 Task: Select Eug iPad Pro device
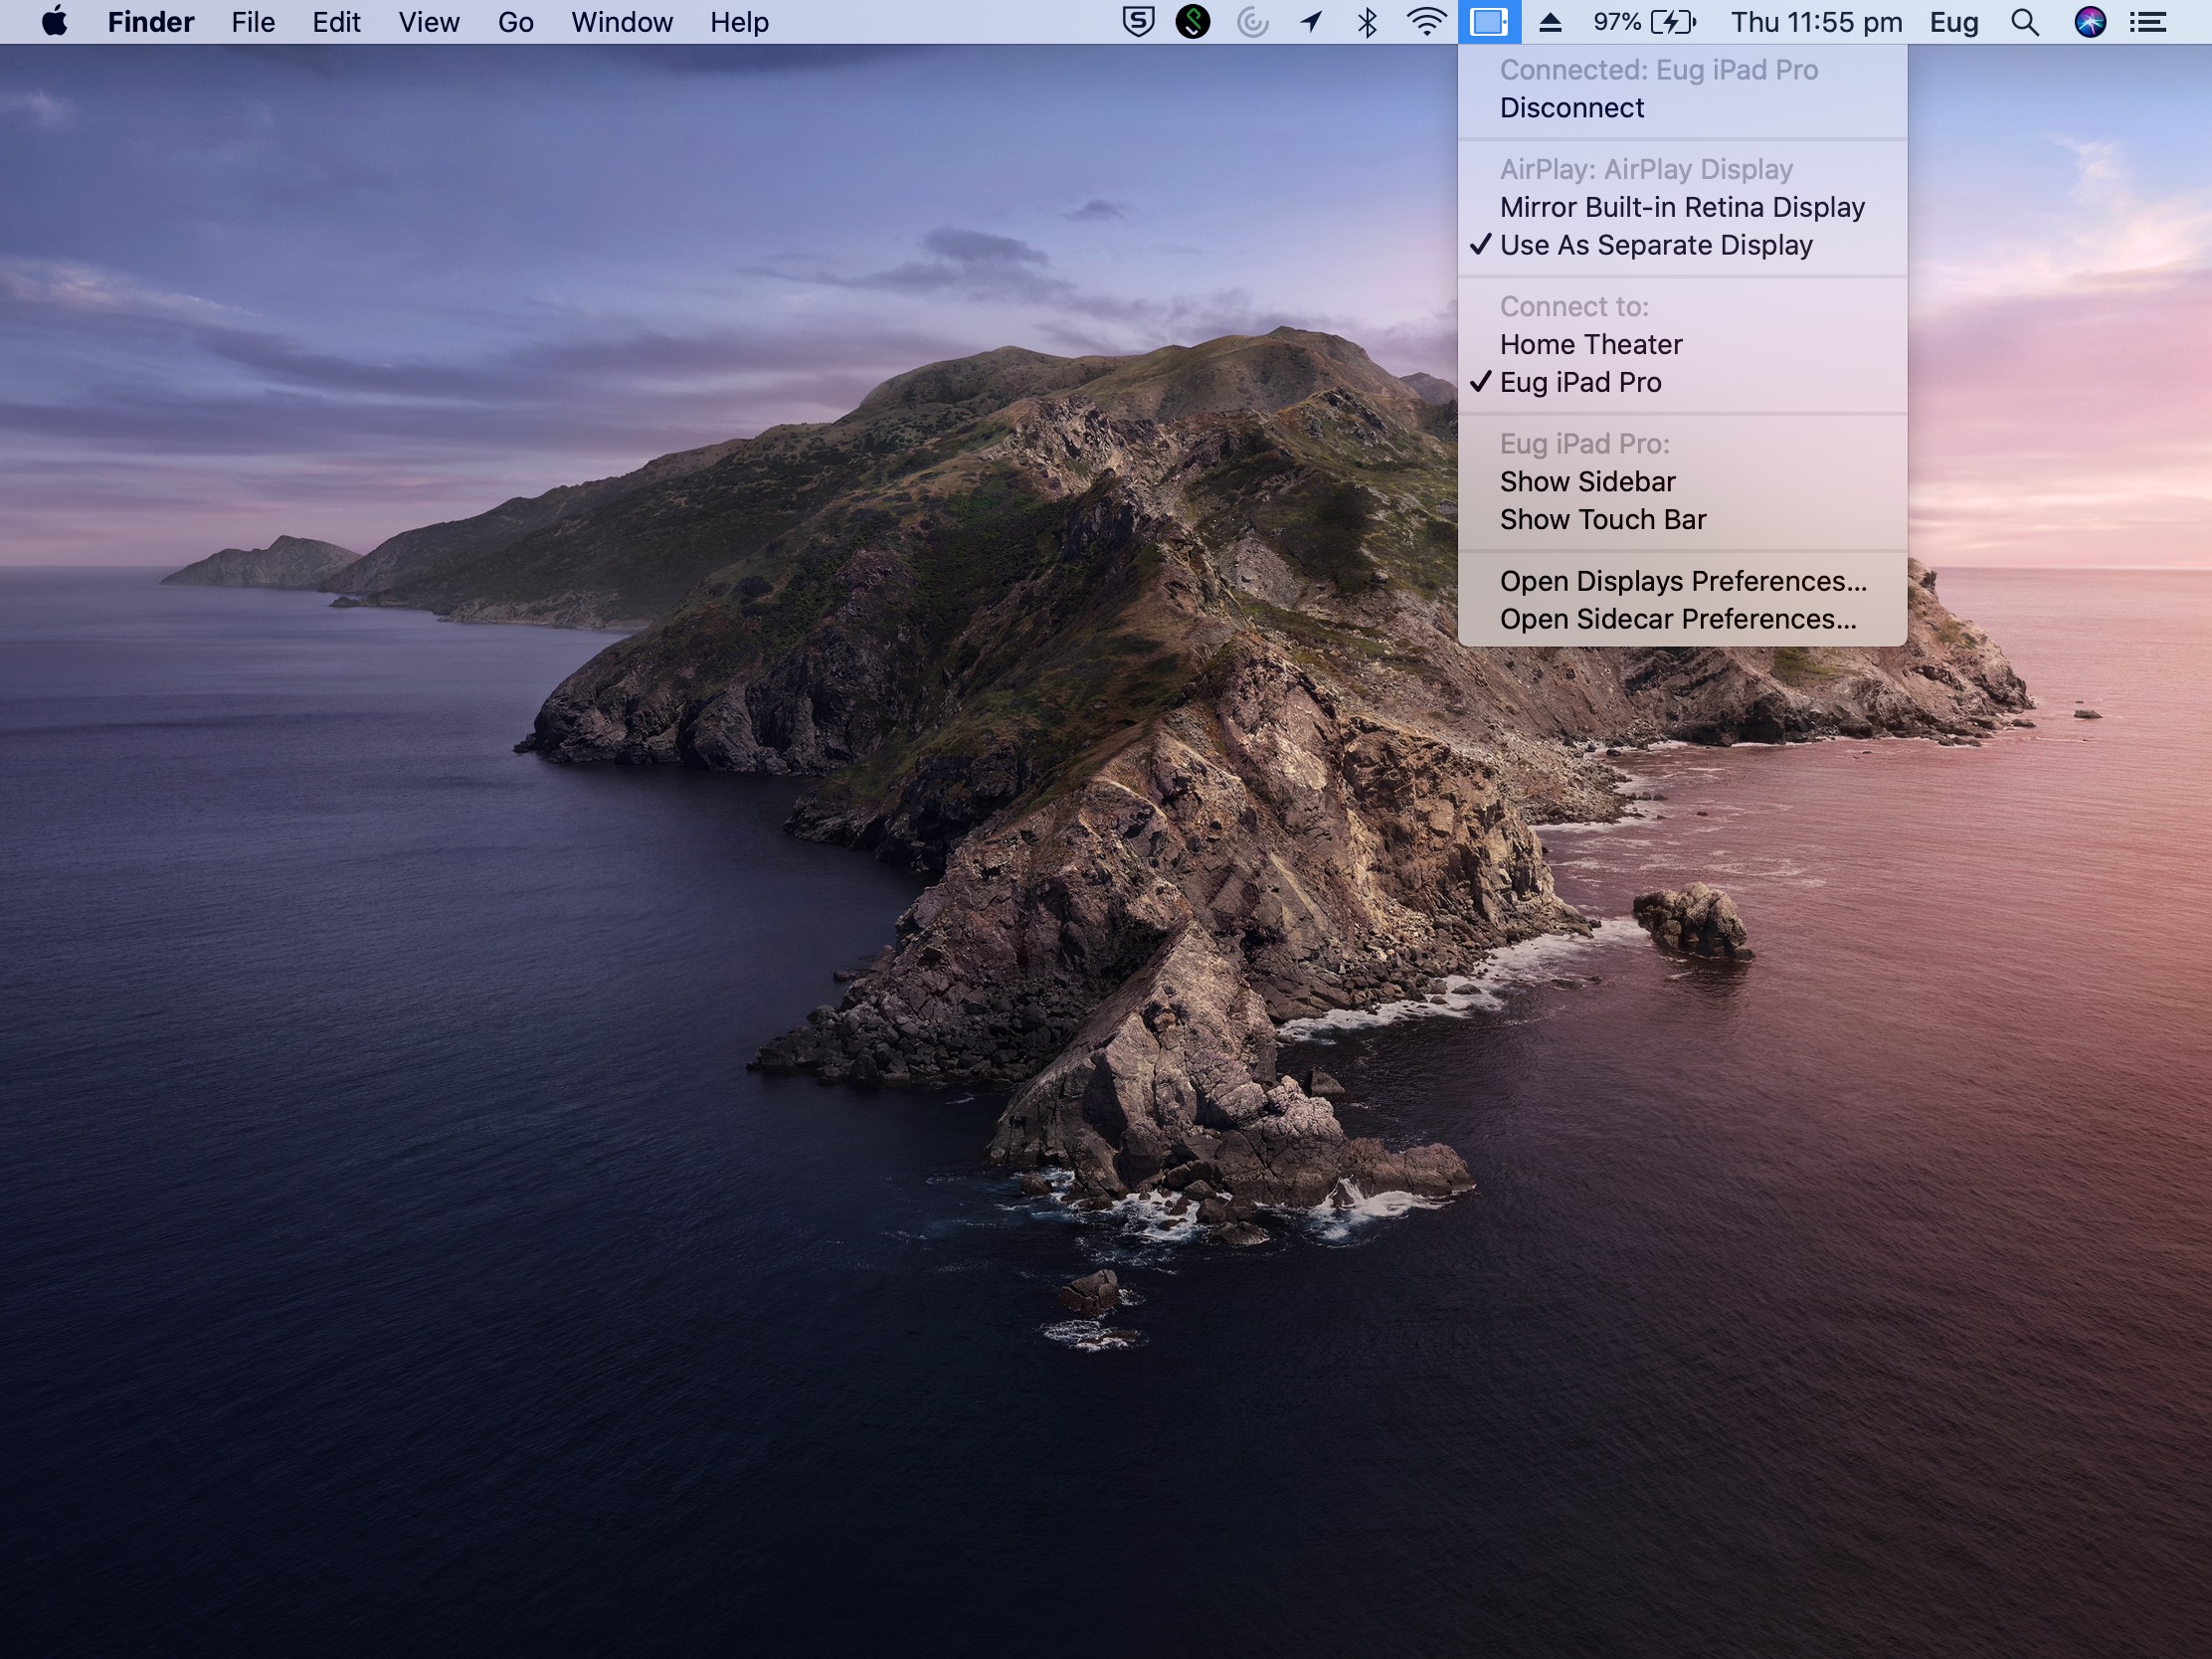point(1682,382)
